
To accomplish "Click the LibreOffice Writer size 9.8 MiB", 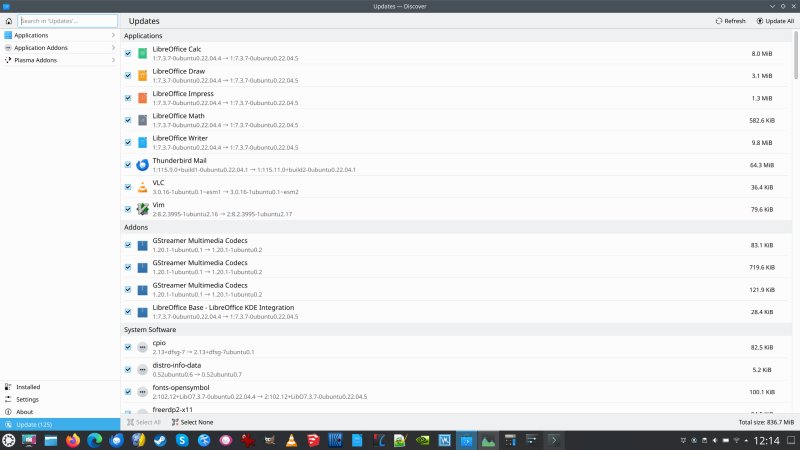I will point(762,143).
